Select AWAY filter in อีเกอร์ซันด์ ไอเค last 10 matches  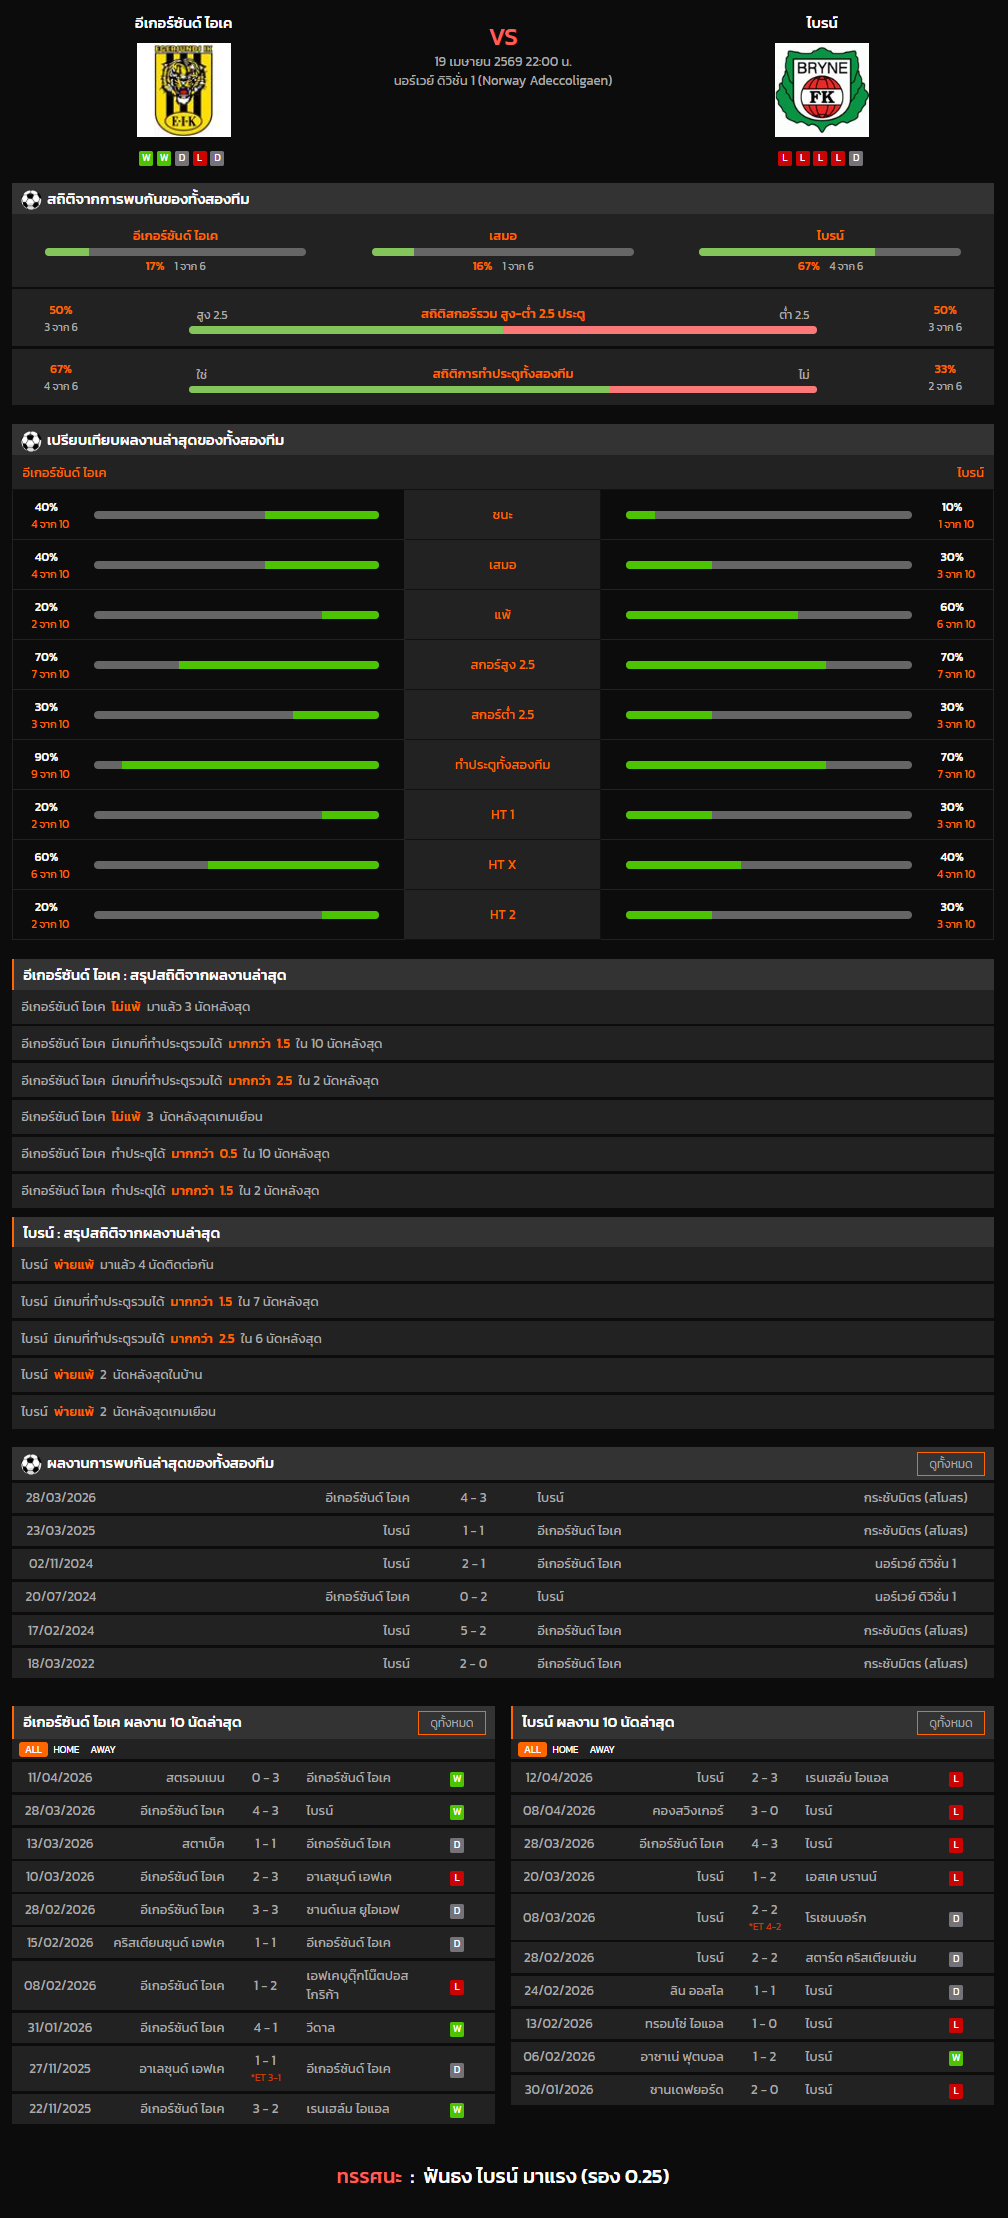[x=103, y=1750]
